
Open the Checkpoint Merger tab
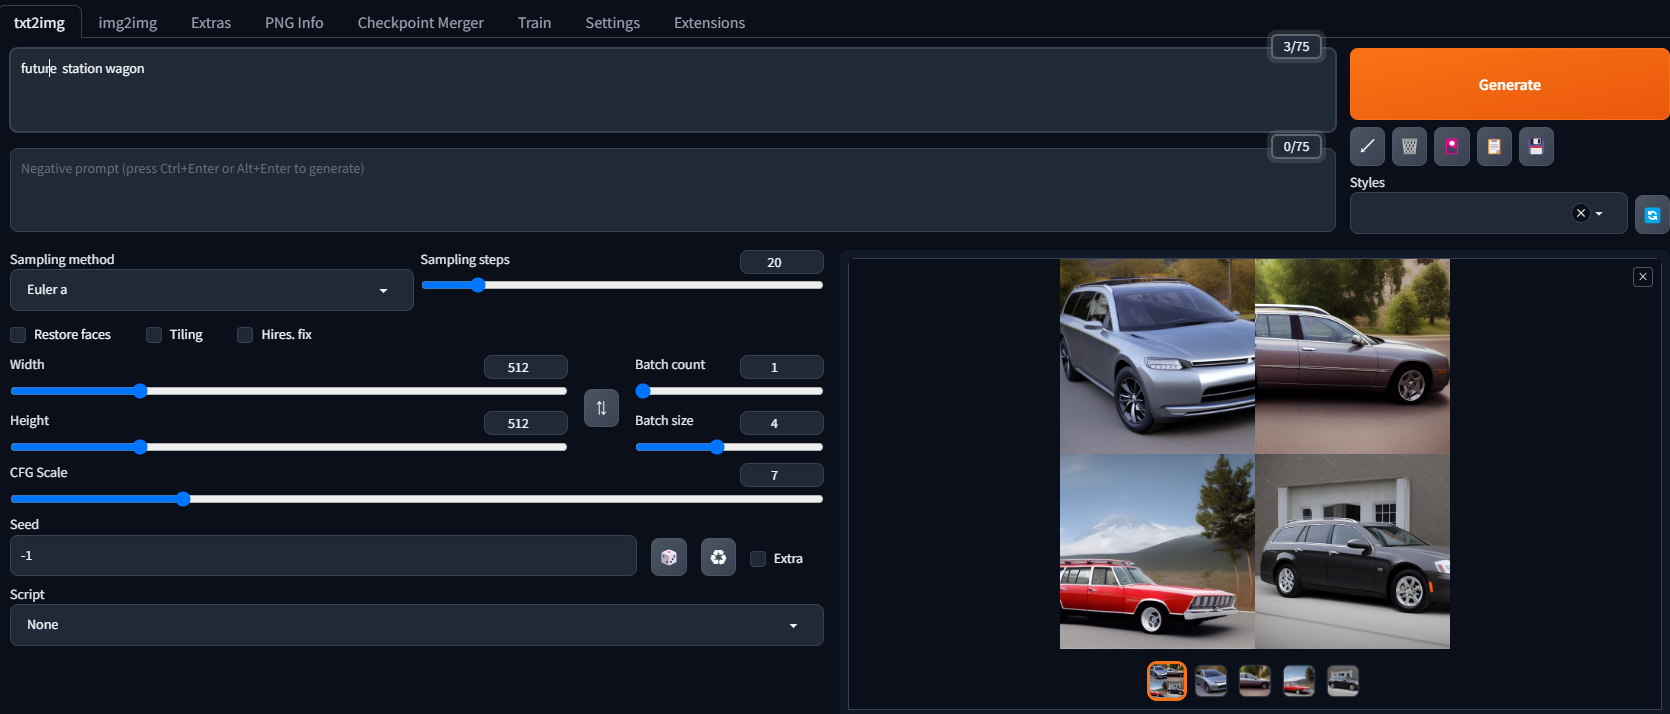(421, 22)
